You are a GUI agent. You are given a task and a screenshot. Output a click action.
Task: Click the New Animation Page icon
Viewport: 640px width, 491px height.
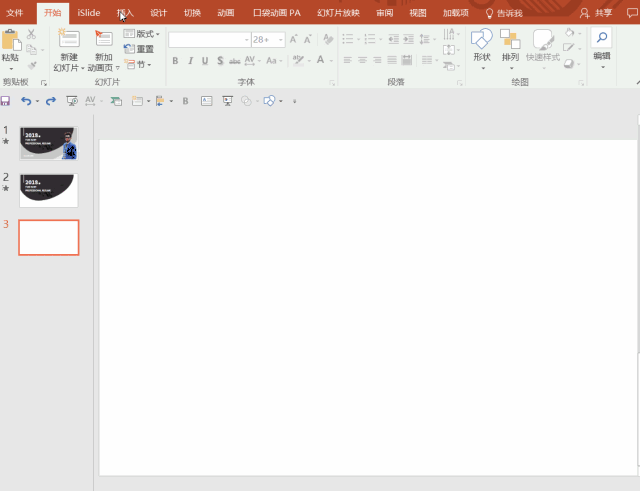point(104,38)
